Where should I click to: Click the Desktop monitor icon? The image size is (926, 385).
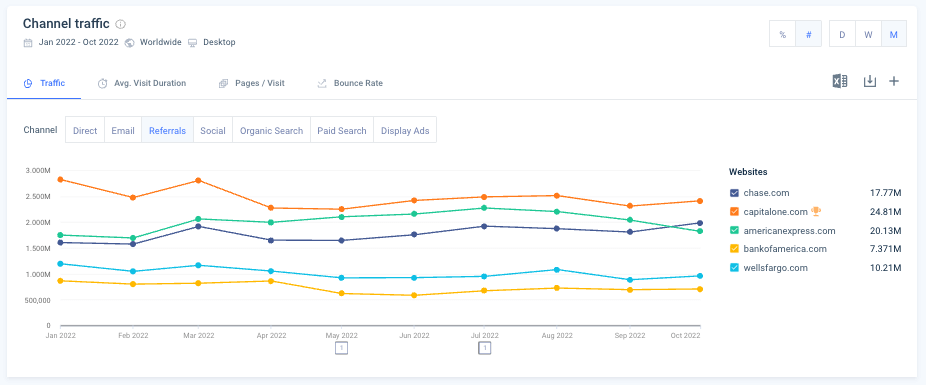coord(193,43)
